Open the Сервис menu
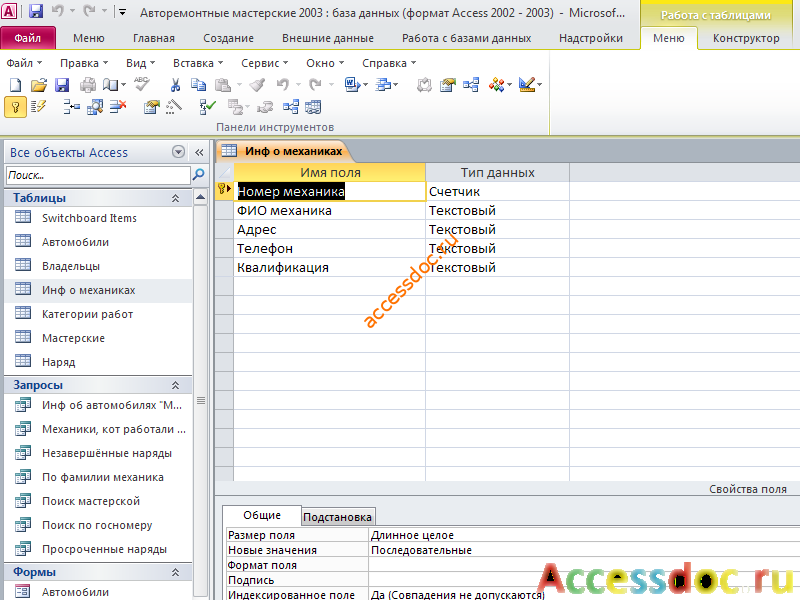The image size is (800, 600). 265,63
